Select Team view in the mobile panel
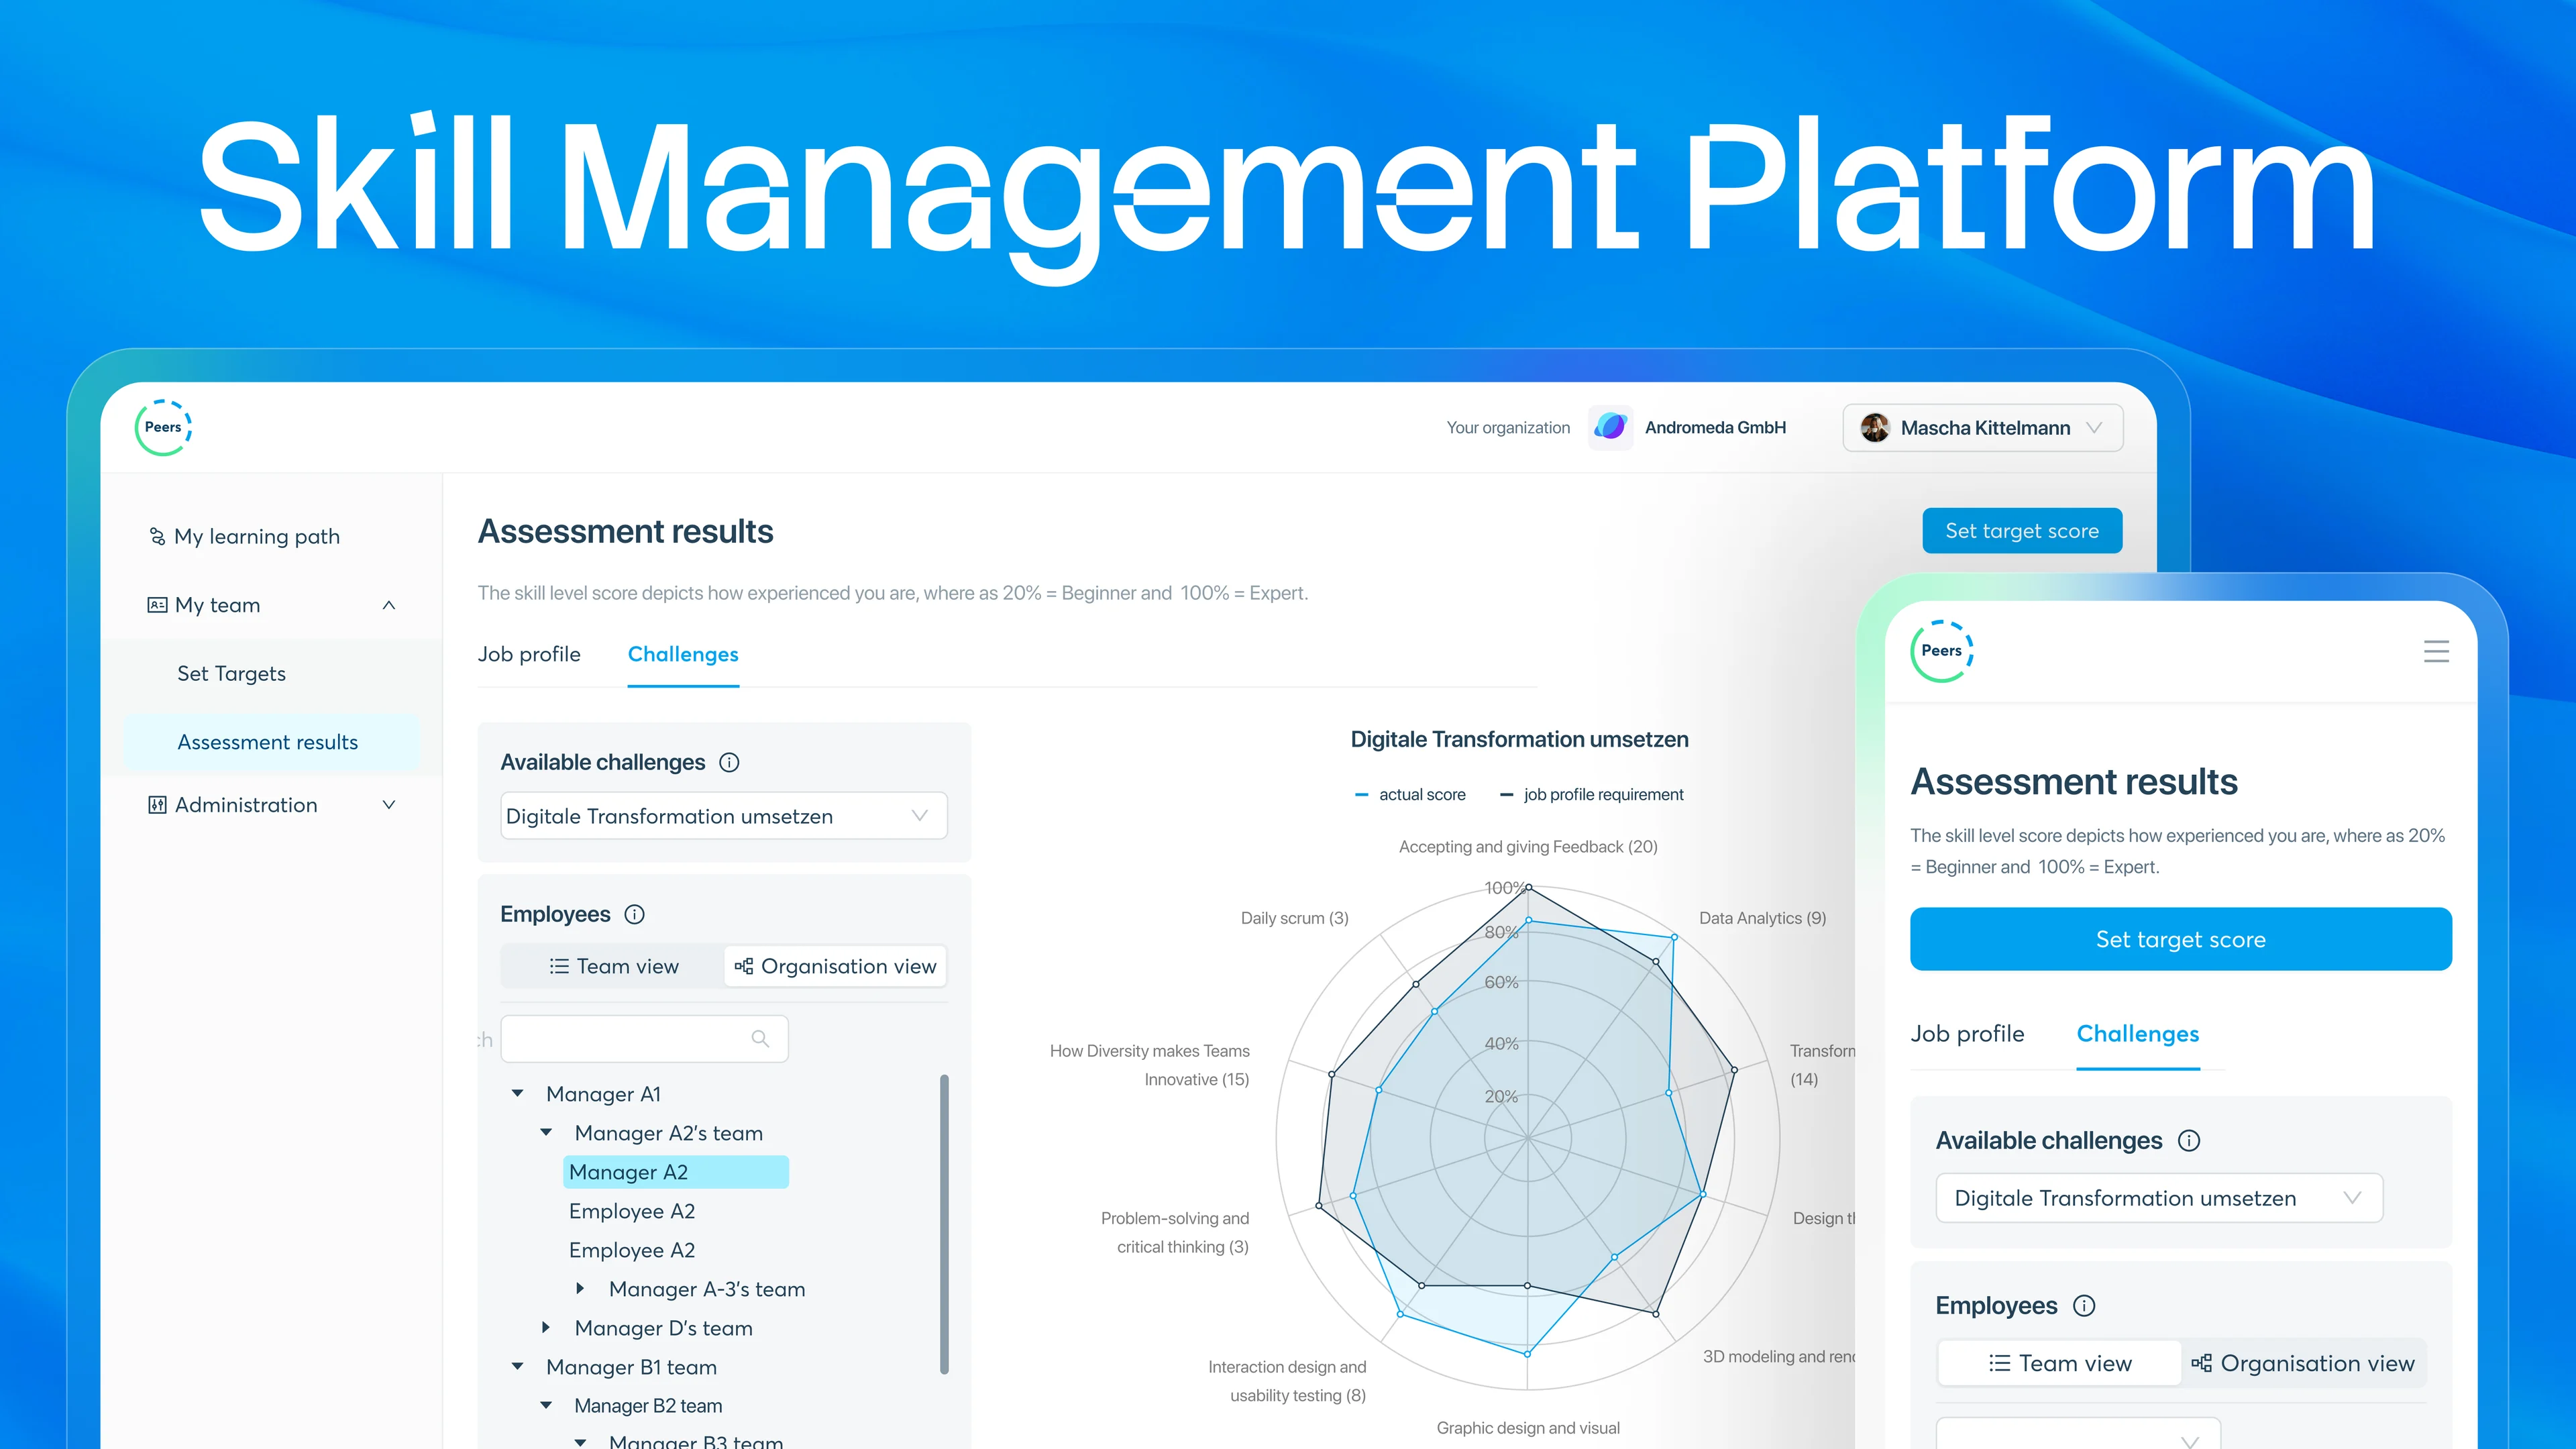The image size is (2576, 1449). [x=2059, y=1364]
